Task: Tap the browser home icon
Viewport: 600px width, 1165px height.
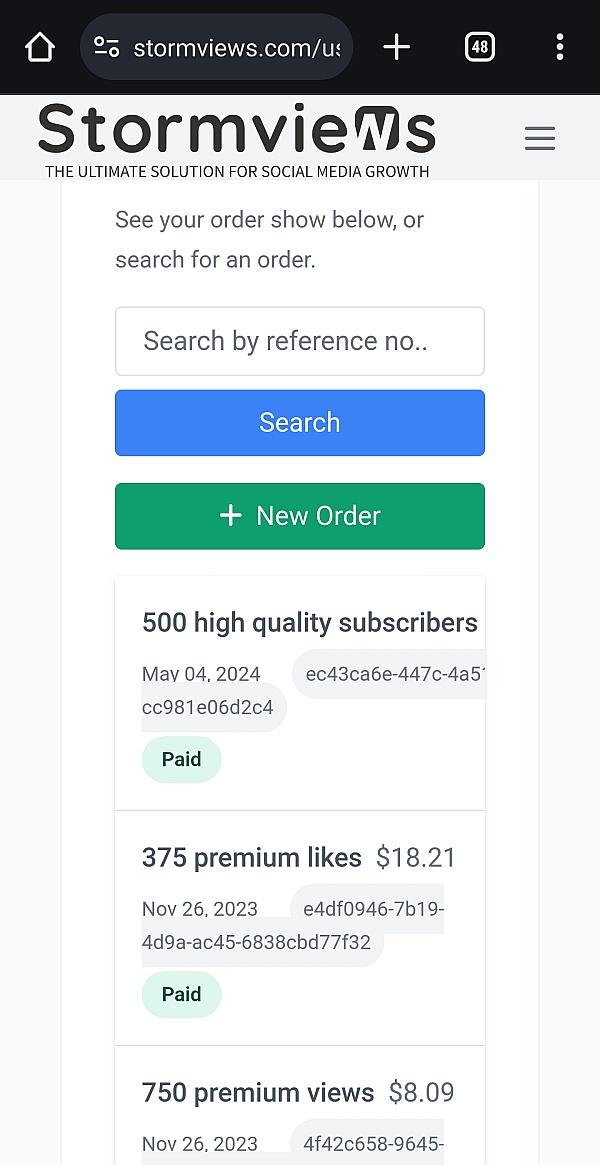Action: 39,47
